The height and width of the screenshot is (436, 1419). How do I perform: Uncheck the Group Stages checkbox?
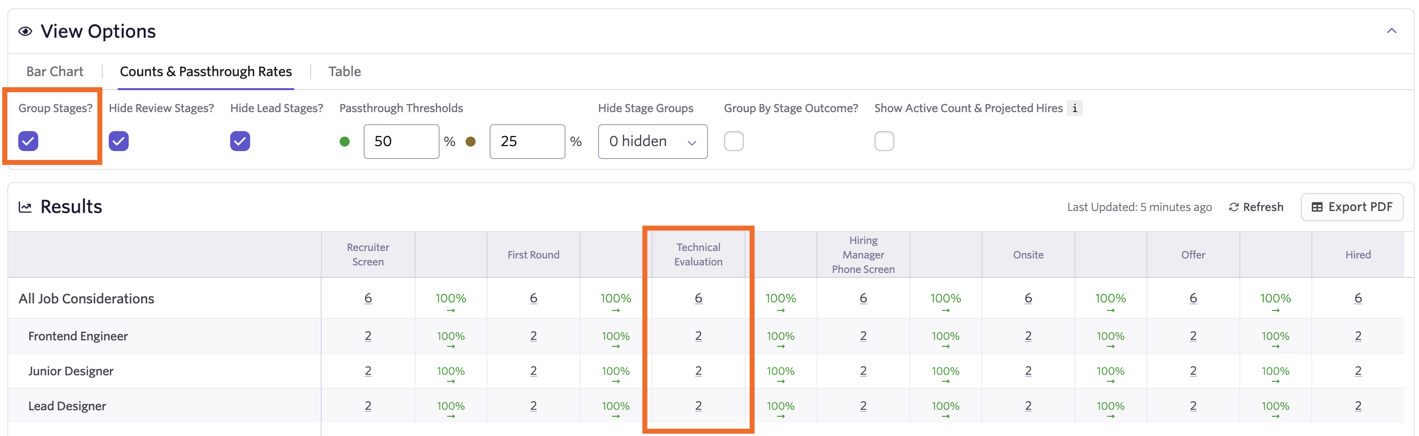click(28, 141)
